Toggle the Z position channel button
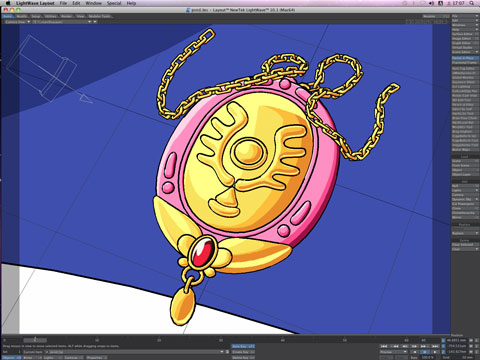 coord(443,352)
